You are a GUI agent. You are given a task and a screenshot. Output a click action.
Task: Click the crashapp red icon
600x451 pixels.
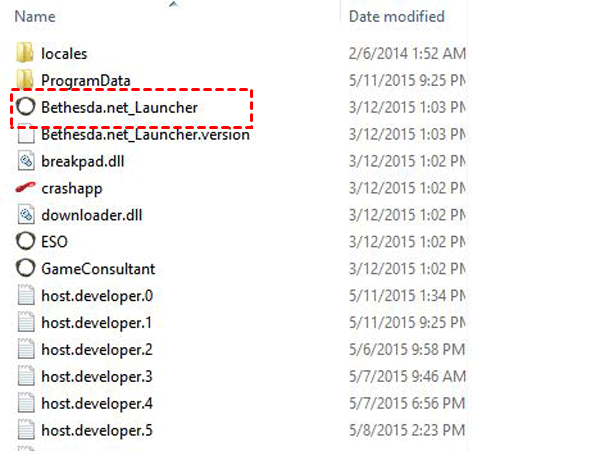[x=26, y=187]
